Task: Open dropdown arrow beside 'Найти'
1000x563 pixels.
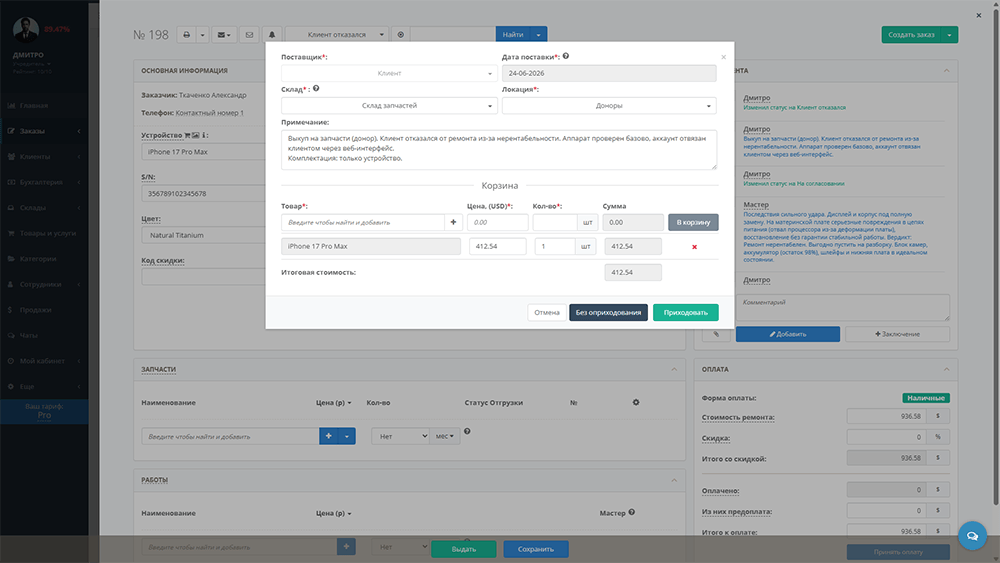Action: tap(538, 34)
